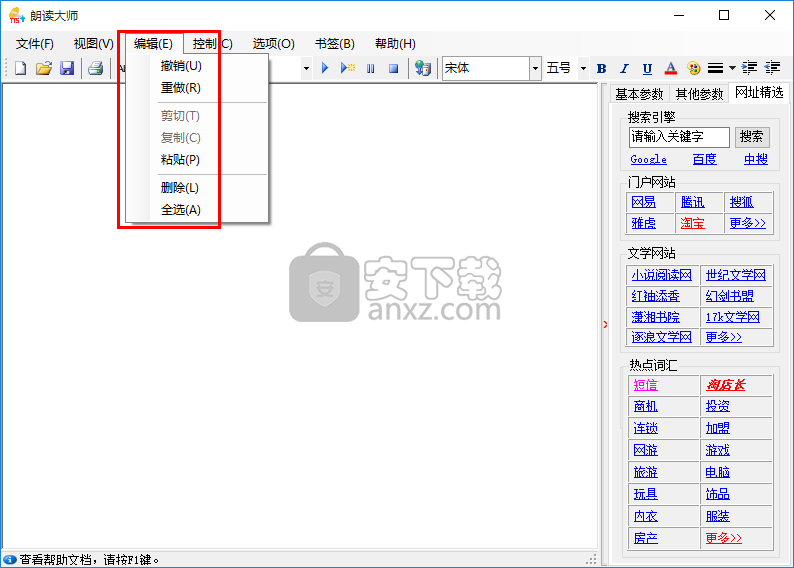Click the Save floppy disk icon
794x568 pixels.
[67, 68]
